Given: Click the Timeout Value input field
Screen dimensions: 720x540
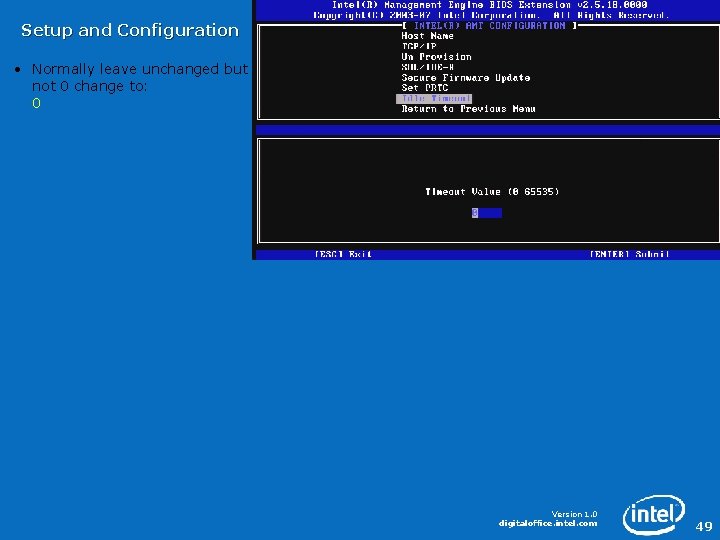Looking at the screenshot, I should 487,213.
